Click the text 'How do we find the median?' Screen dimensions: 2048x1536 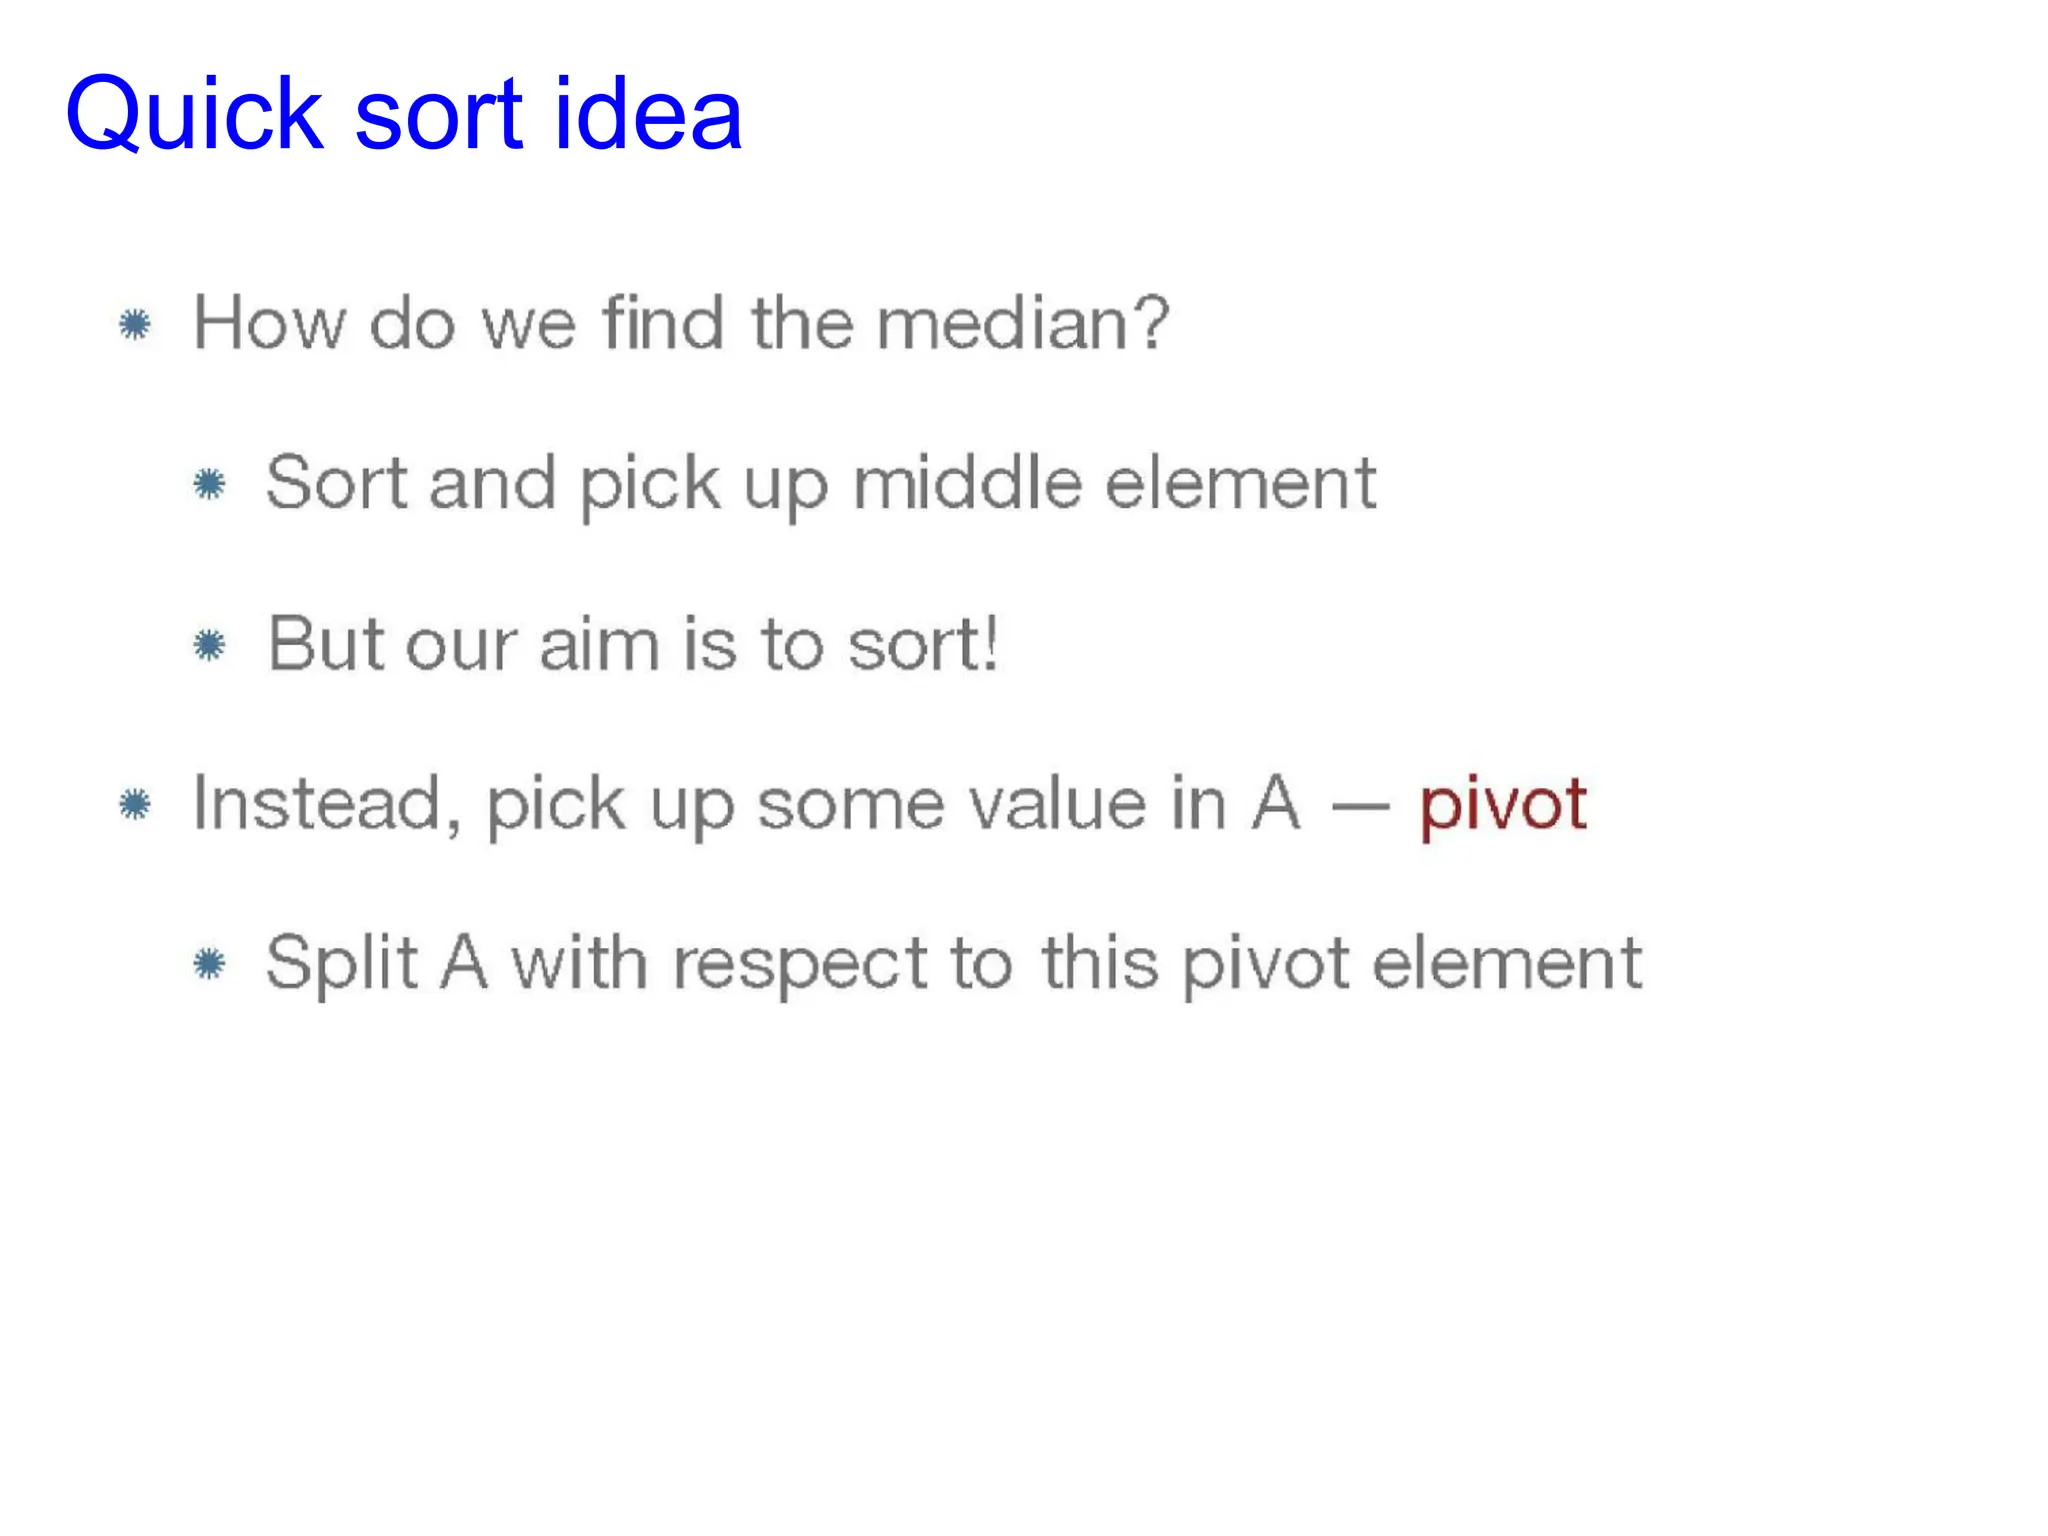tap(681, 323)
